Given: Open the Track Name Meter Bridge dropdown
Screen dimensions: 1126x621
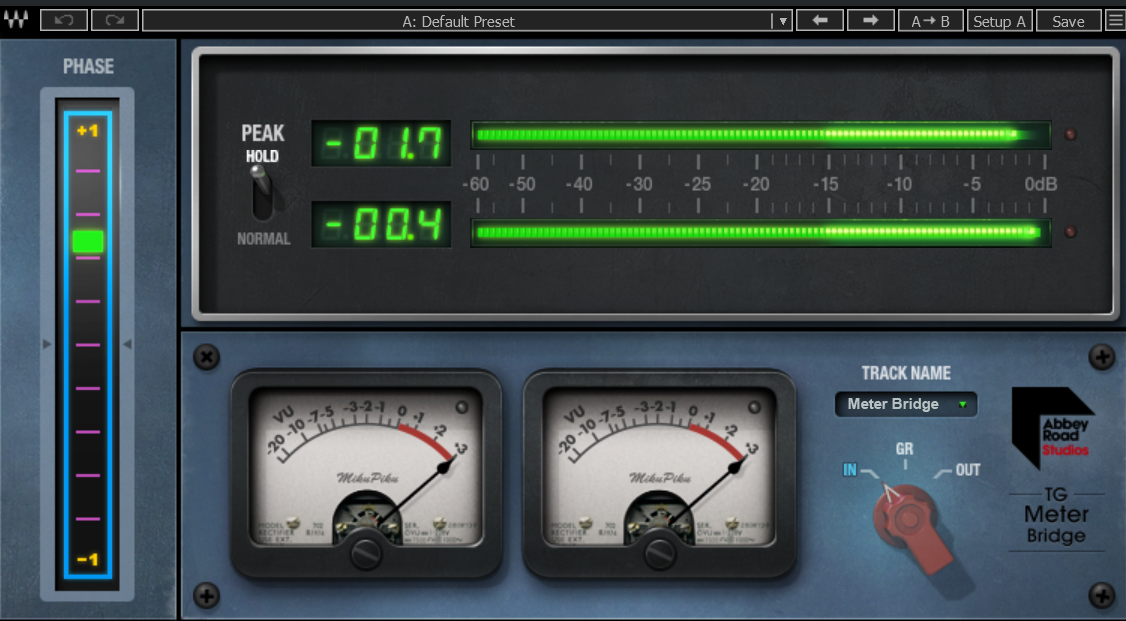Looking at the screenshot, I should [x=906, y=404].
